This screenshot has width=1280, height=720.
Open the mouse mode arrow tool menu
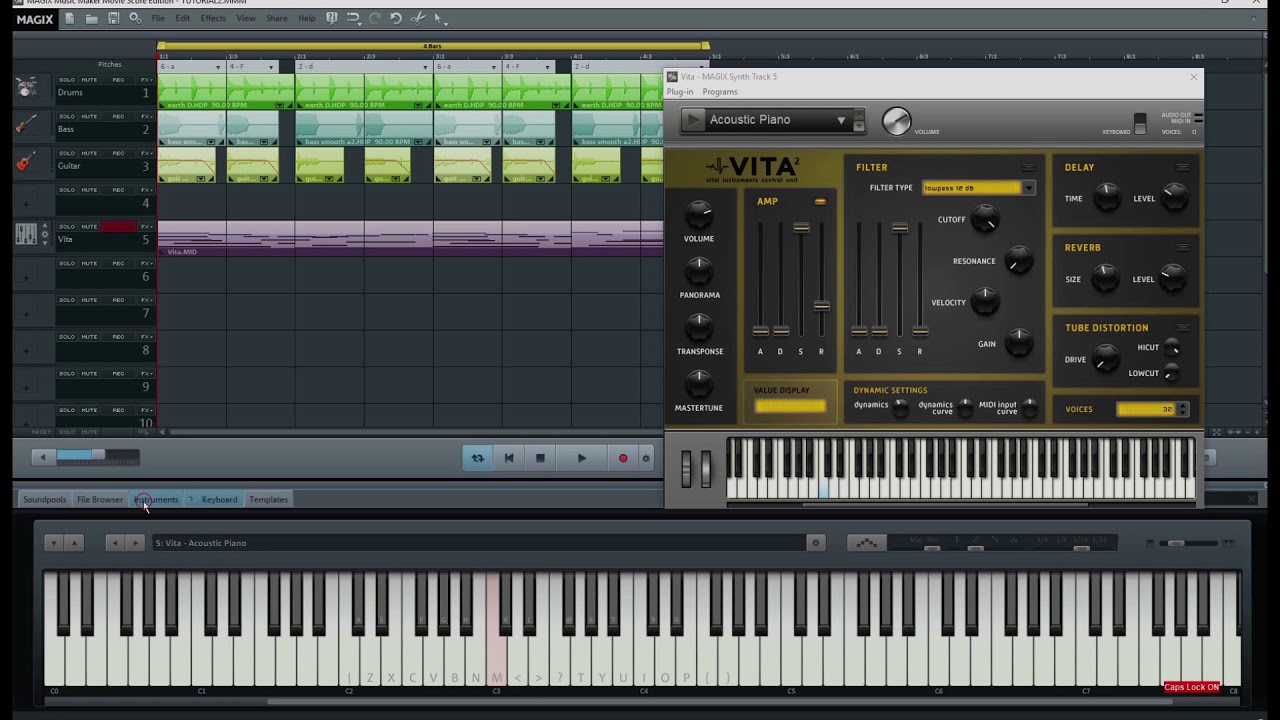pos(439,18)
